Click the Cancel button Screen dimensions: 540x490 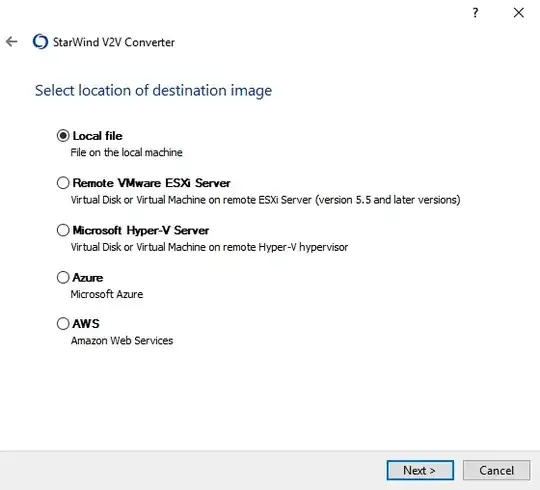(x=496, y=470)
